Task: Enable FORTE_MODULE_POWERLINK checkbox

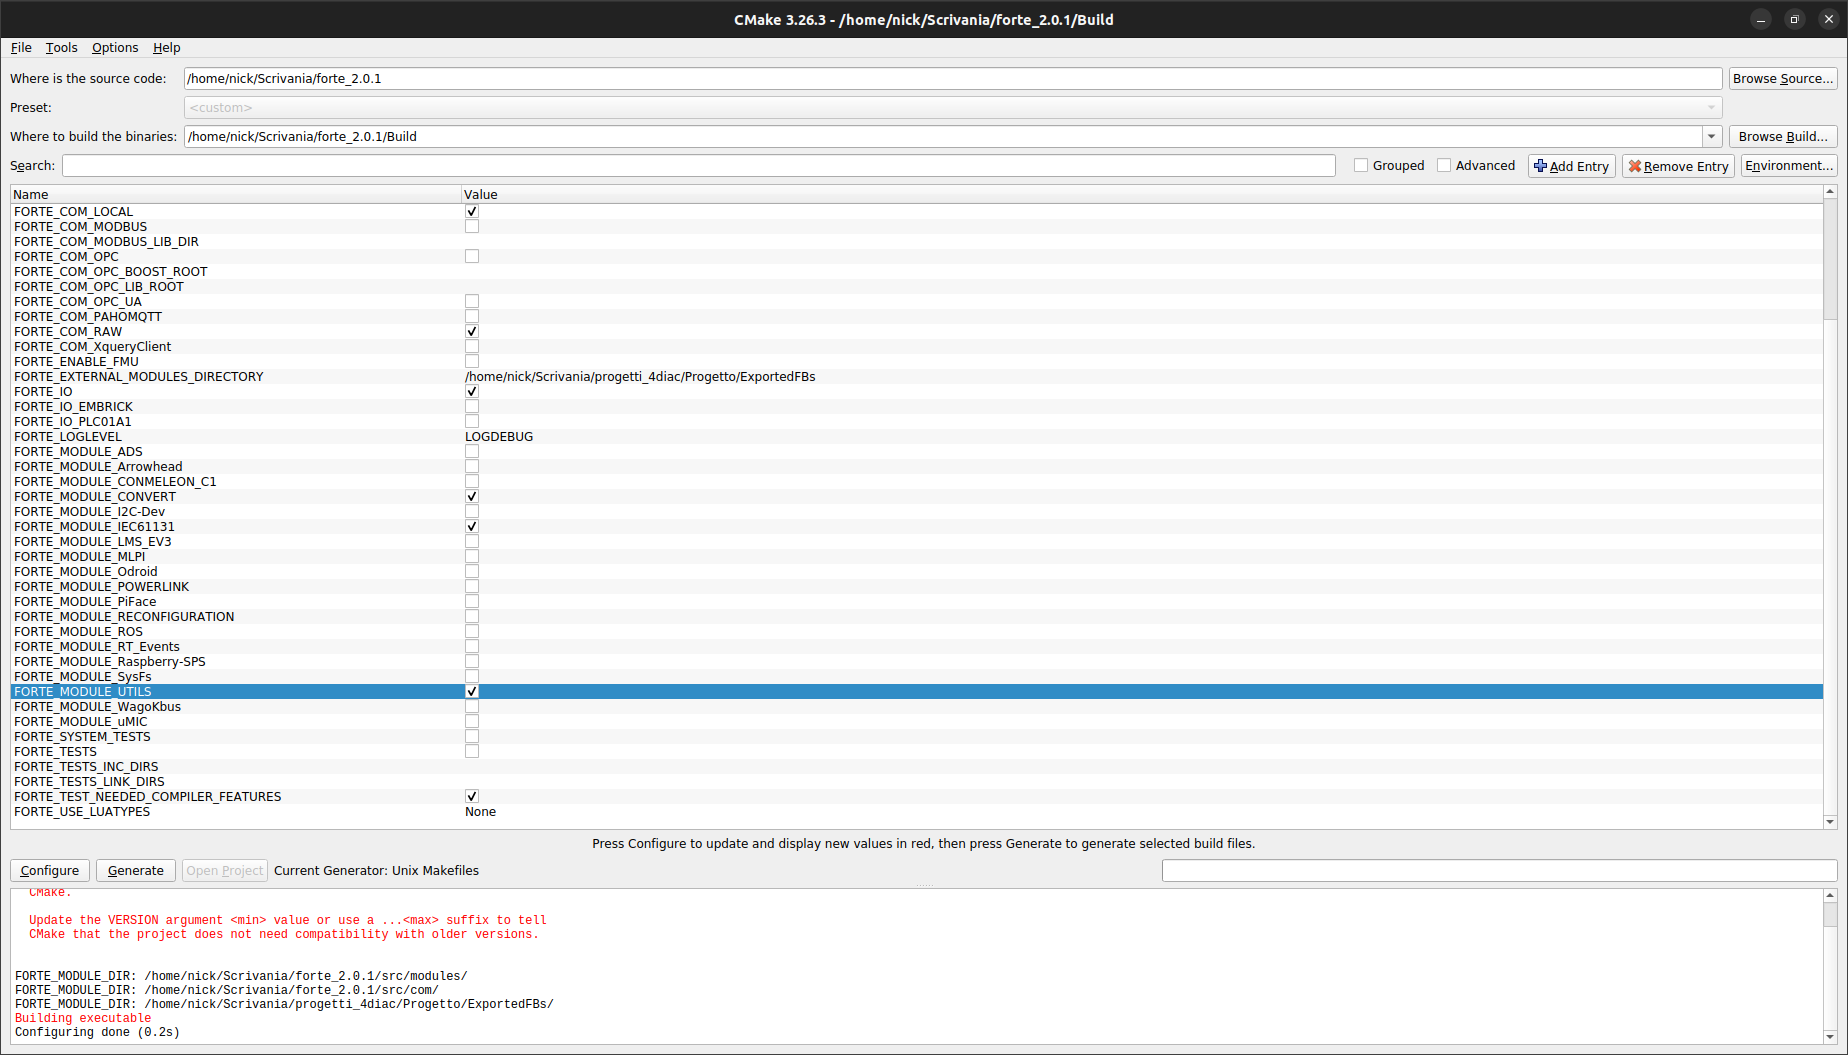Action: [x=472, y=586]
